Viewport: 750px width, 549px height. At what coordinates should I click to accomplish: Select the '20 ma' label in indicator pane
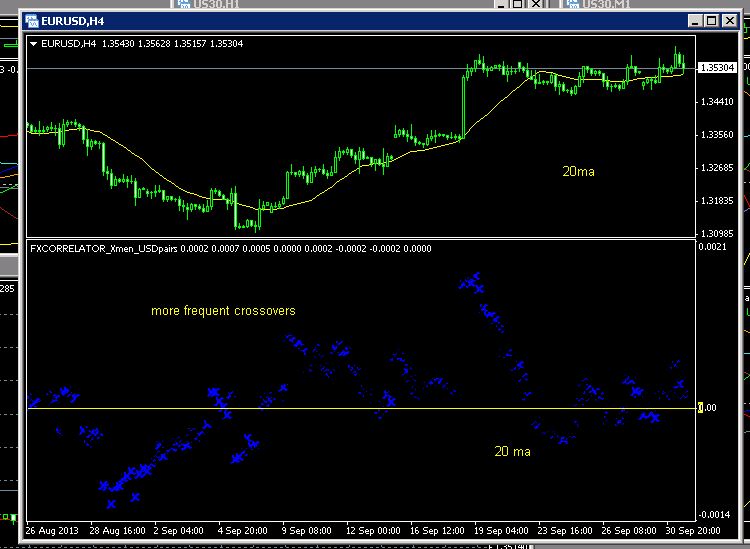pyautogui.click(x=512, y=451)
